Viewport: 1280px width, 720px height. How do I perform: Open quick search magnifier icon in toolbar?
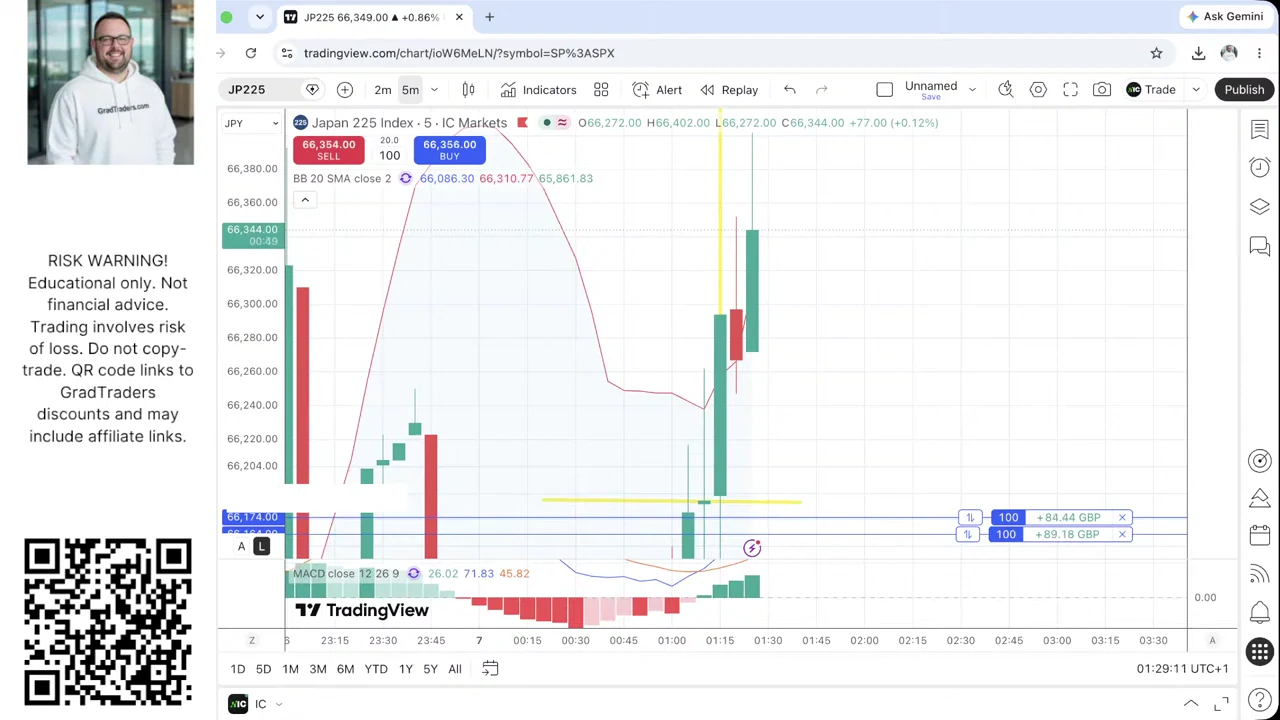click(x=1006, y=90)
